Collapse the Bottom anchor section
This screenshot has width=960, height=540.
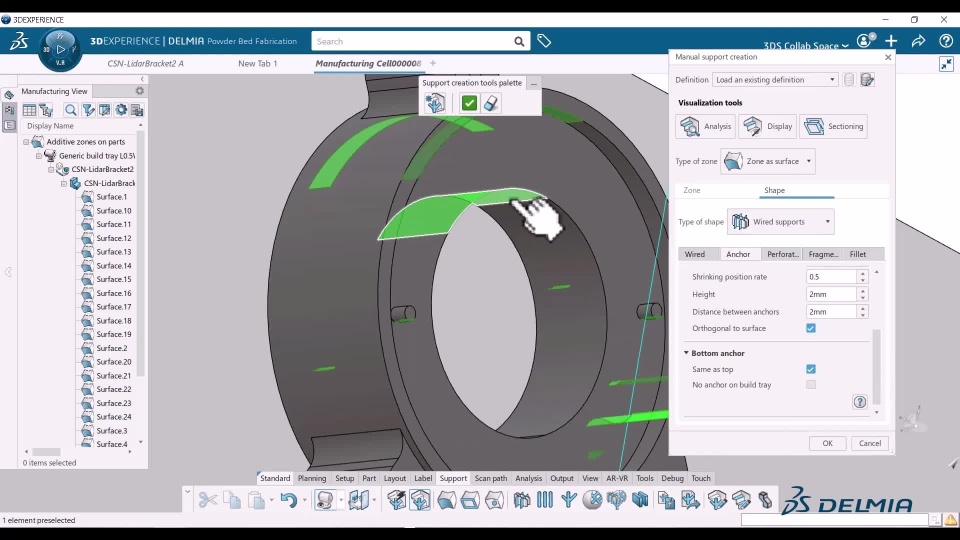click(x=686, y=353)
